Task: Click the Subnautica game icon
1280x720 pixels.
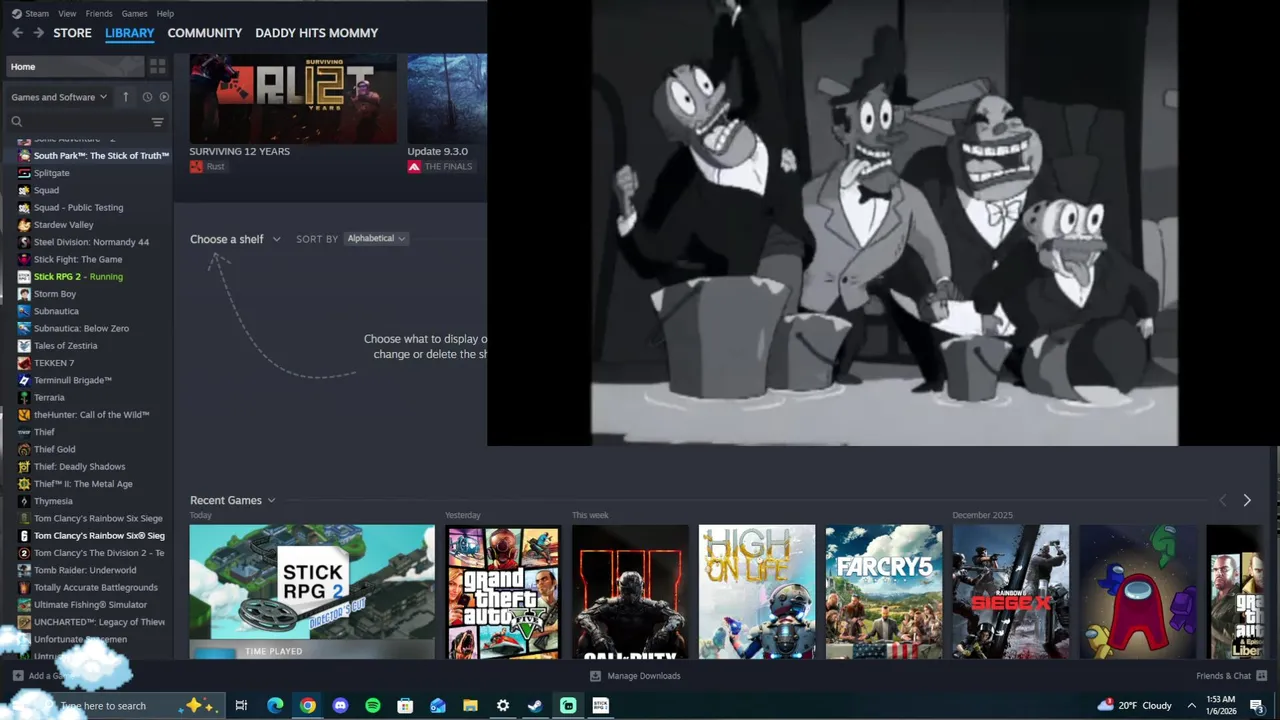Action: (x=24, y=311)
